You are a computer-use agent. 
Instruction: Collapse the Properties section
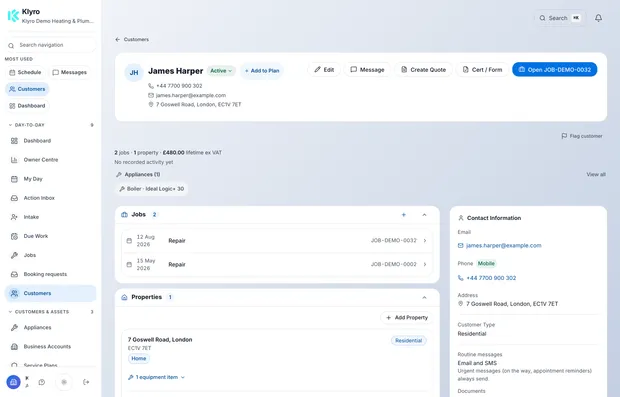424,297
